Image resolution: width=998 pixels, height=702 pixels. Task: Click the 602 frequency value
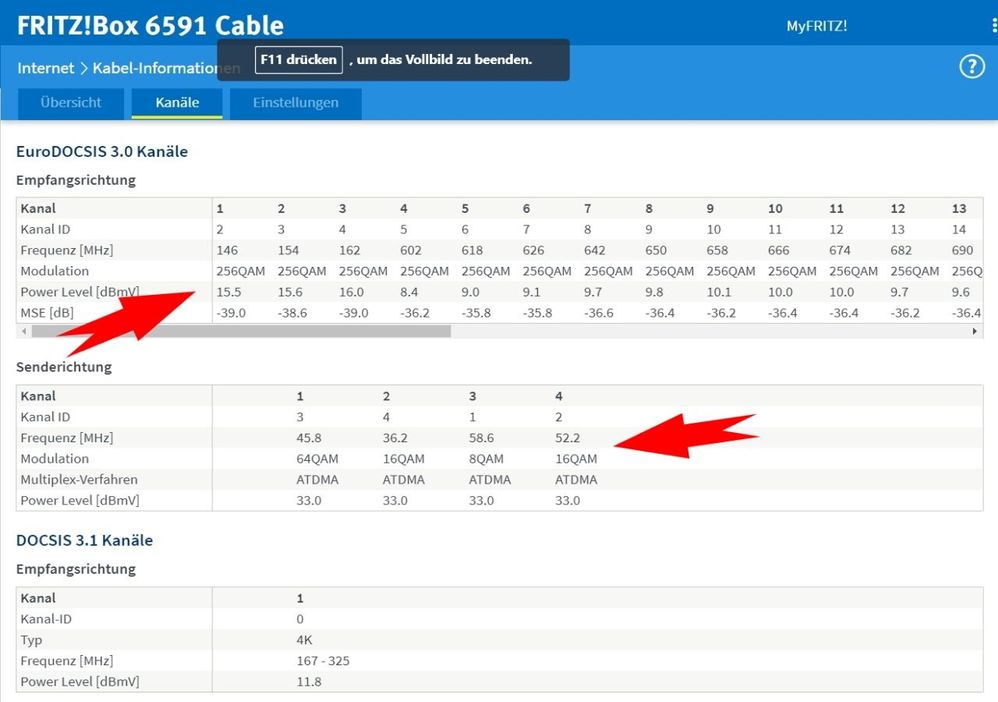[411, 250]
